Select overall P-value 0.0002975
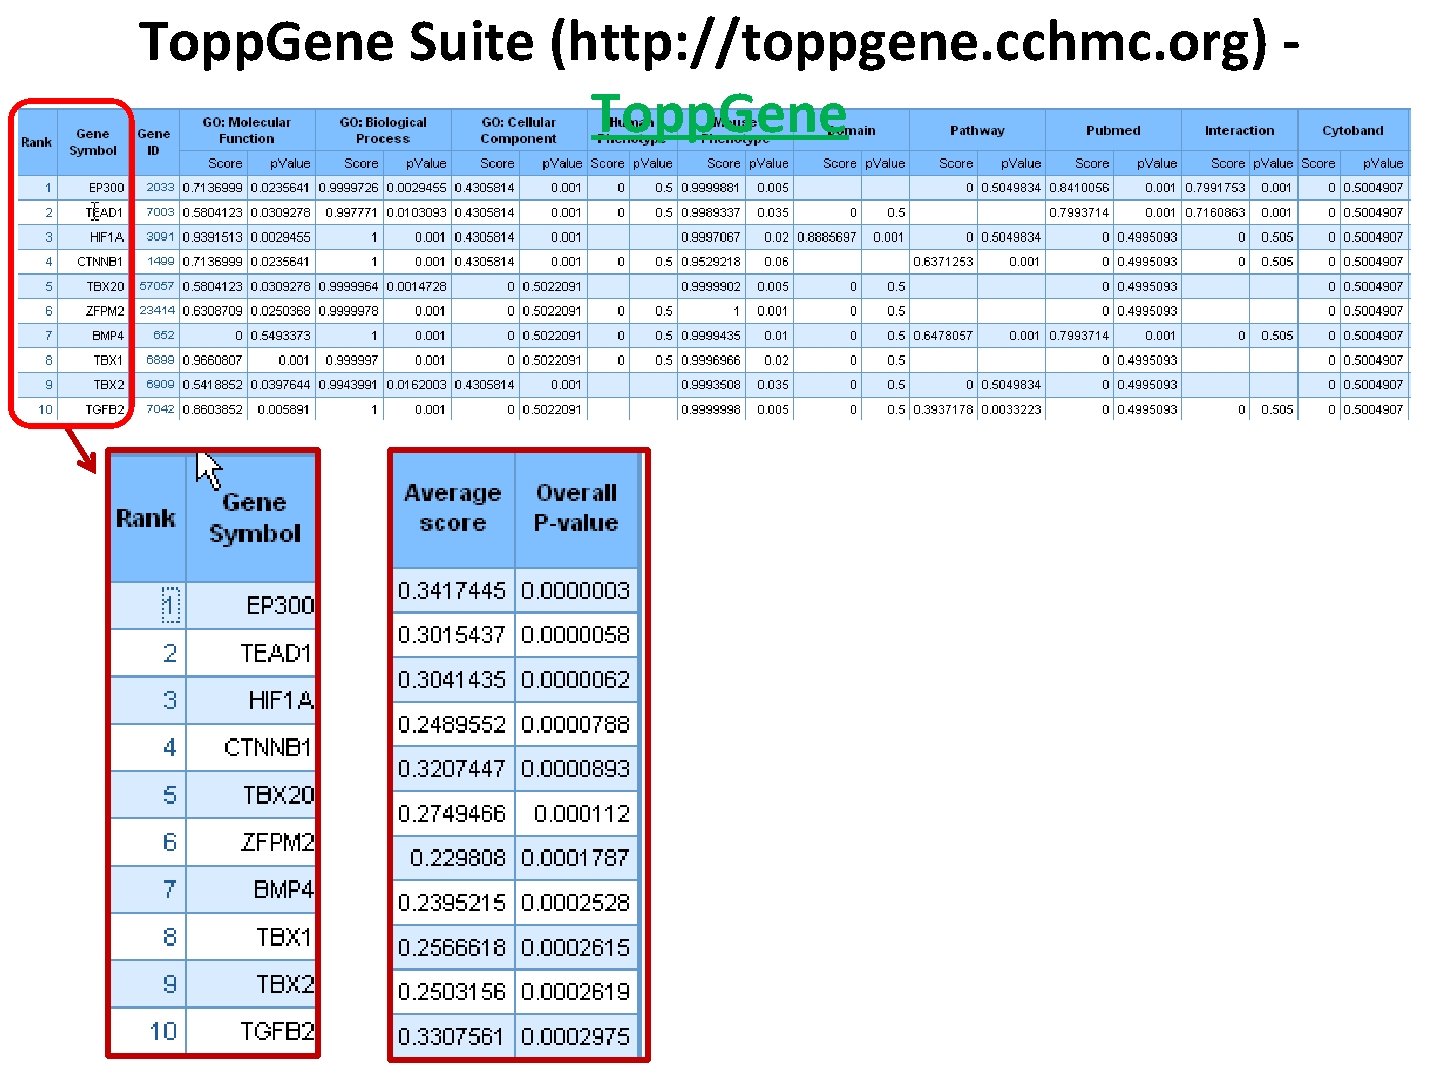 tap(576, 1037)
